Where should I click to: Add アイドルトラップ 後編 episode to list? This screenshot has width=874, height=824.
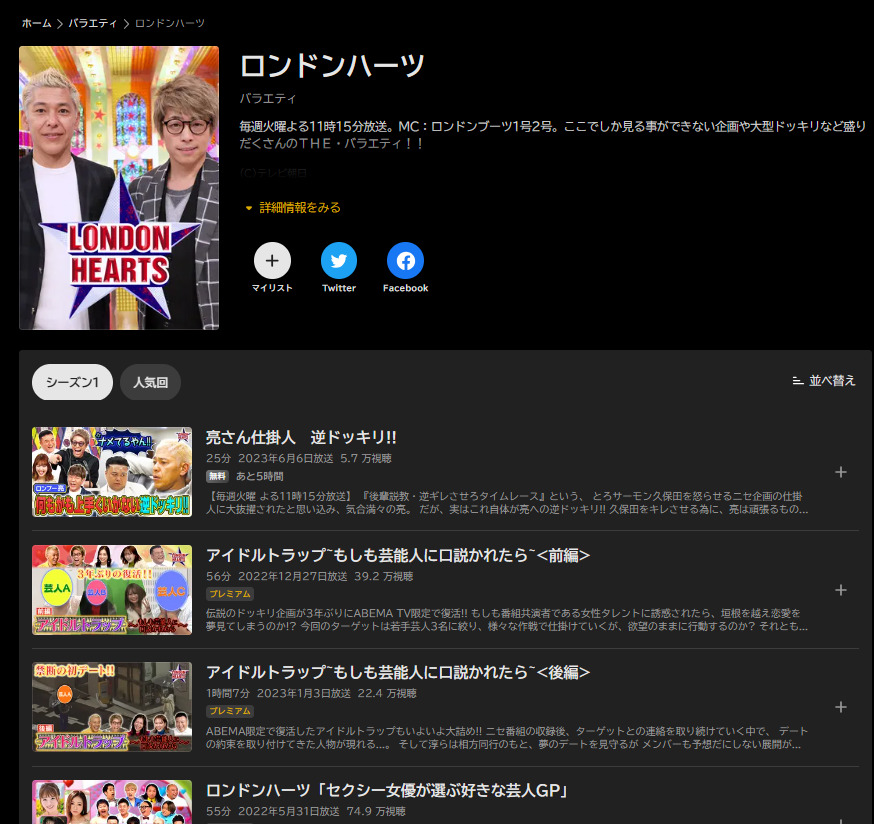[840, 707]
